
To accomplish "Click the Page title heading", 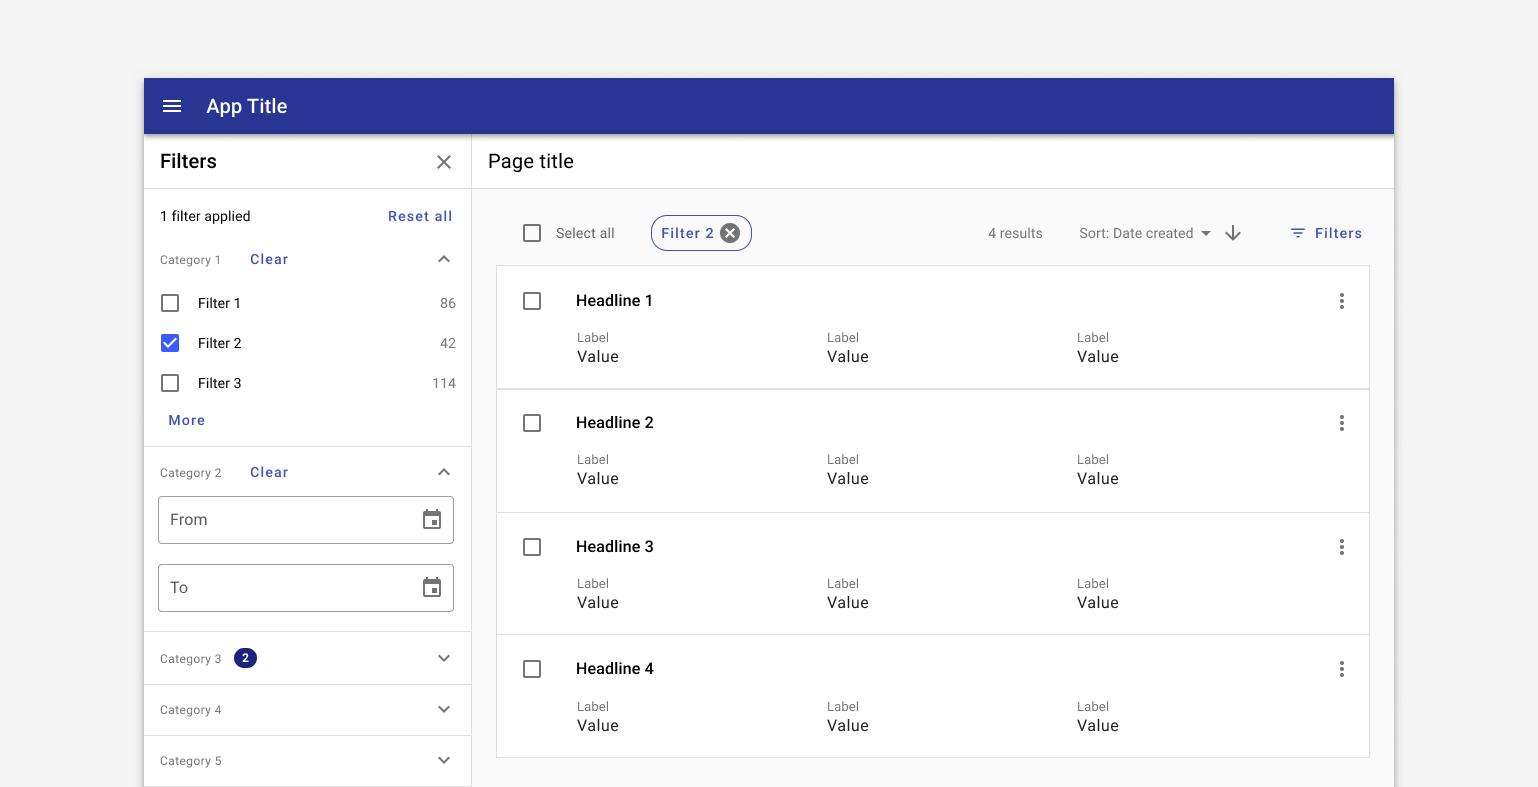I will coord(531,161).
